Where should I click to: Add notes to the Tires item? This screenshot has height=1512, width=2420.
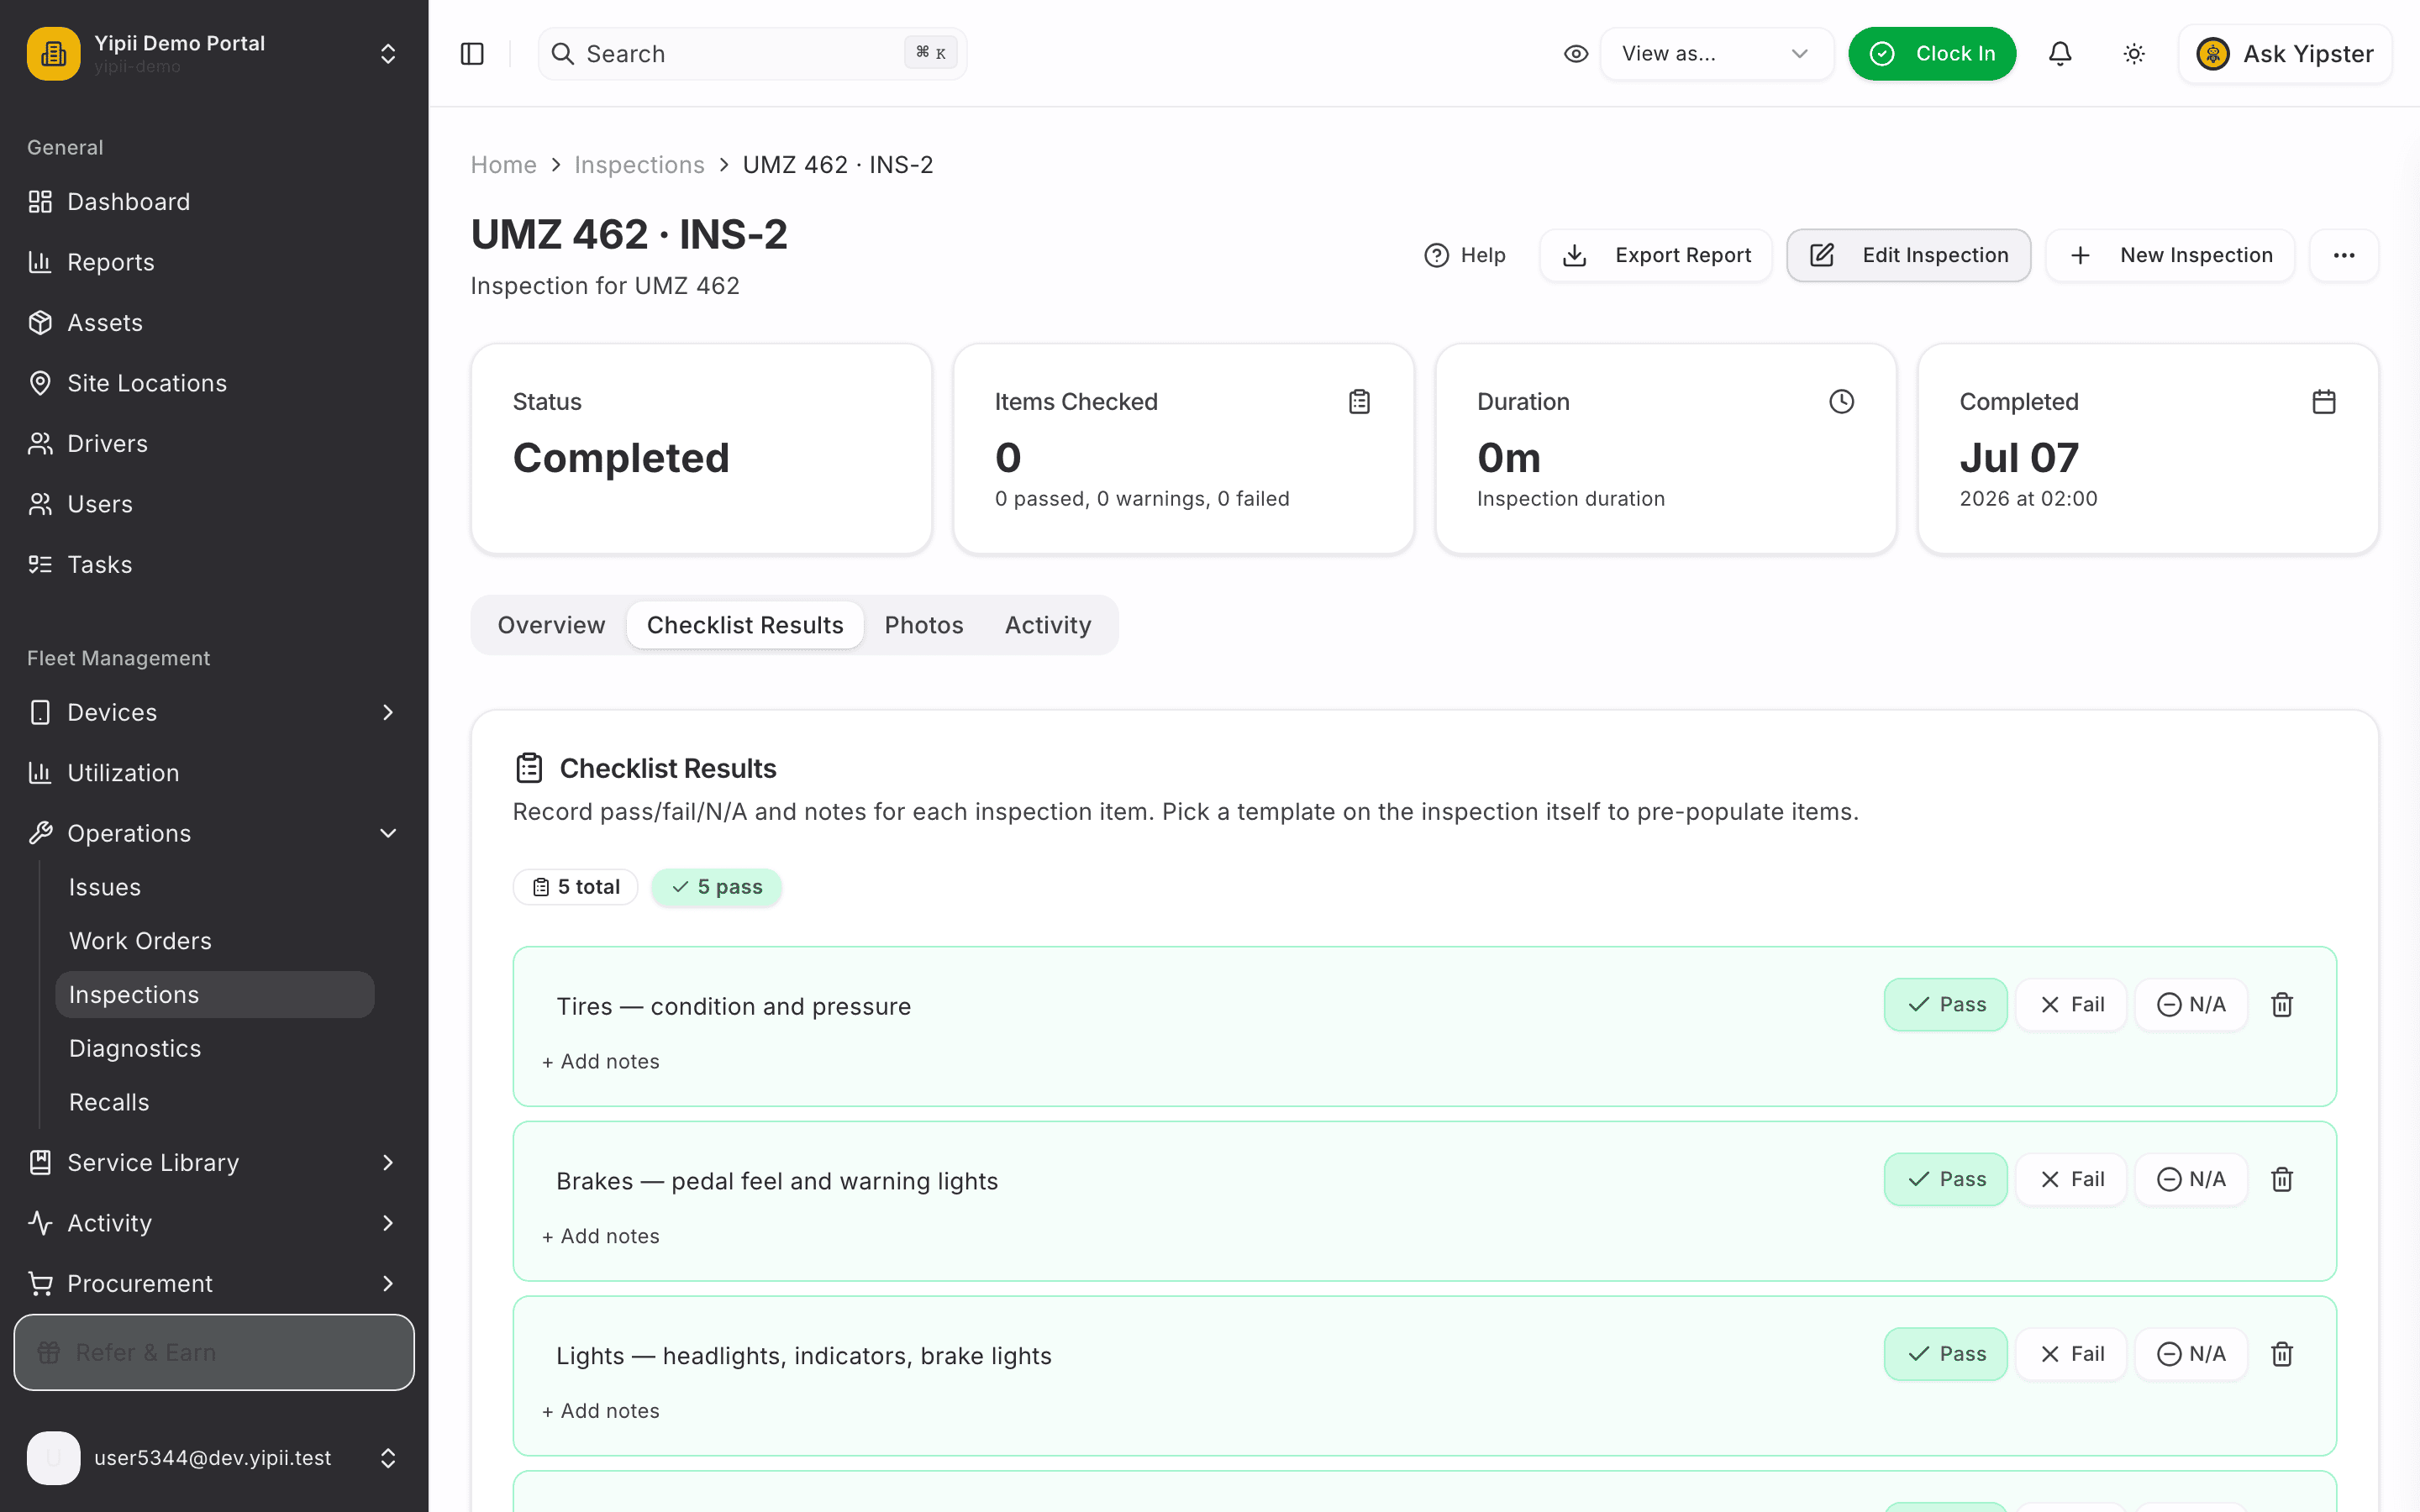tap(601, 1061)
